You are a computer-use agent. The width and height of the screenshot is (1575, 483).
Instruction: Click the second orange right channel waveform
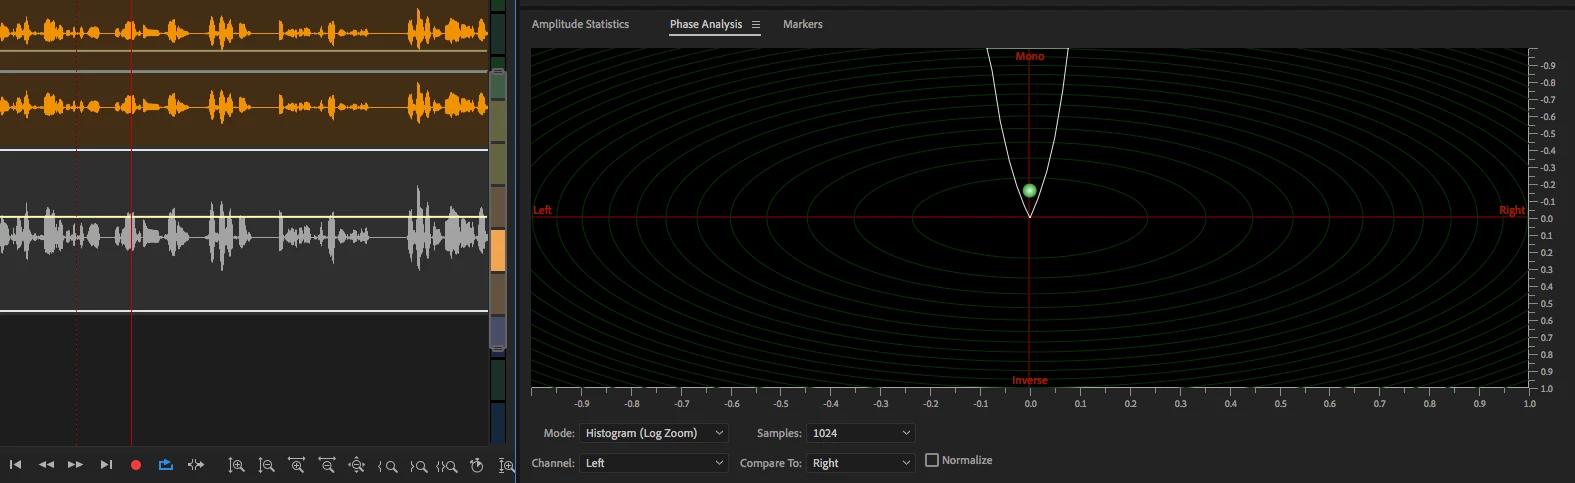pos(244,105)
